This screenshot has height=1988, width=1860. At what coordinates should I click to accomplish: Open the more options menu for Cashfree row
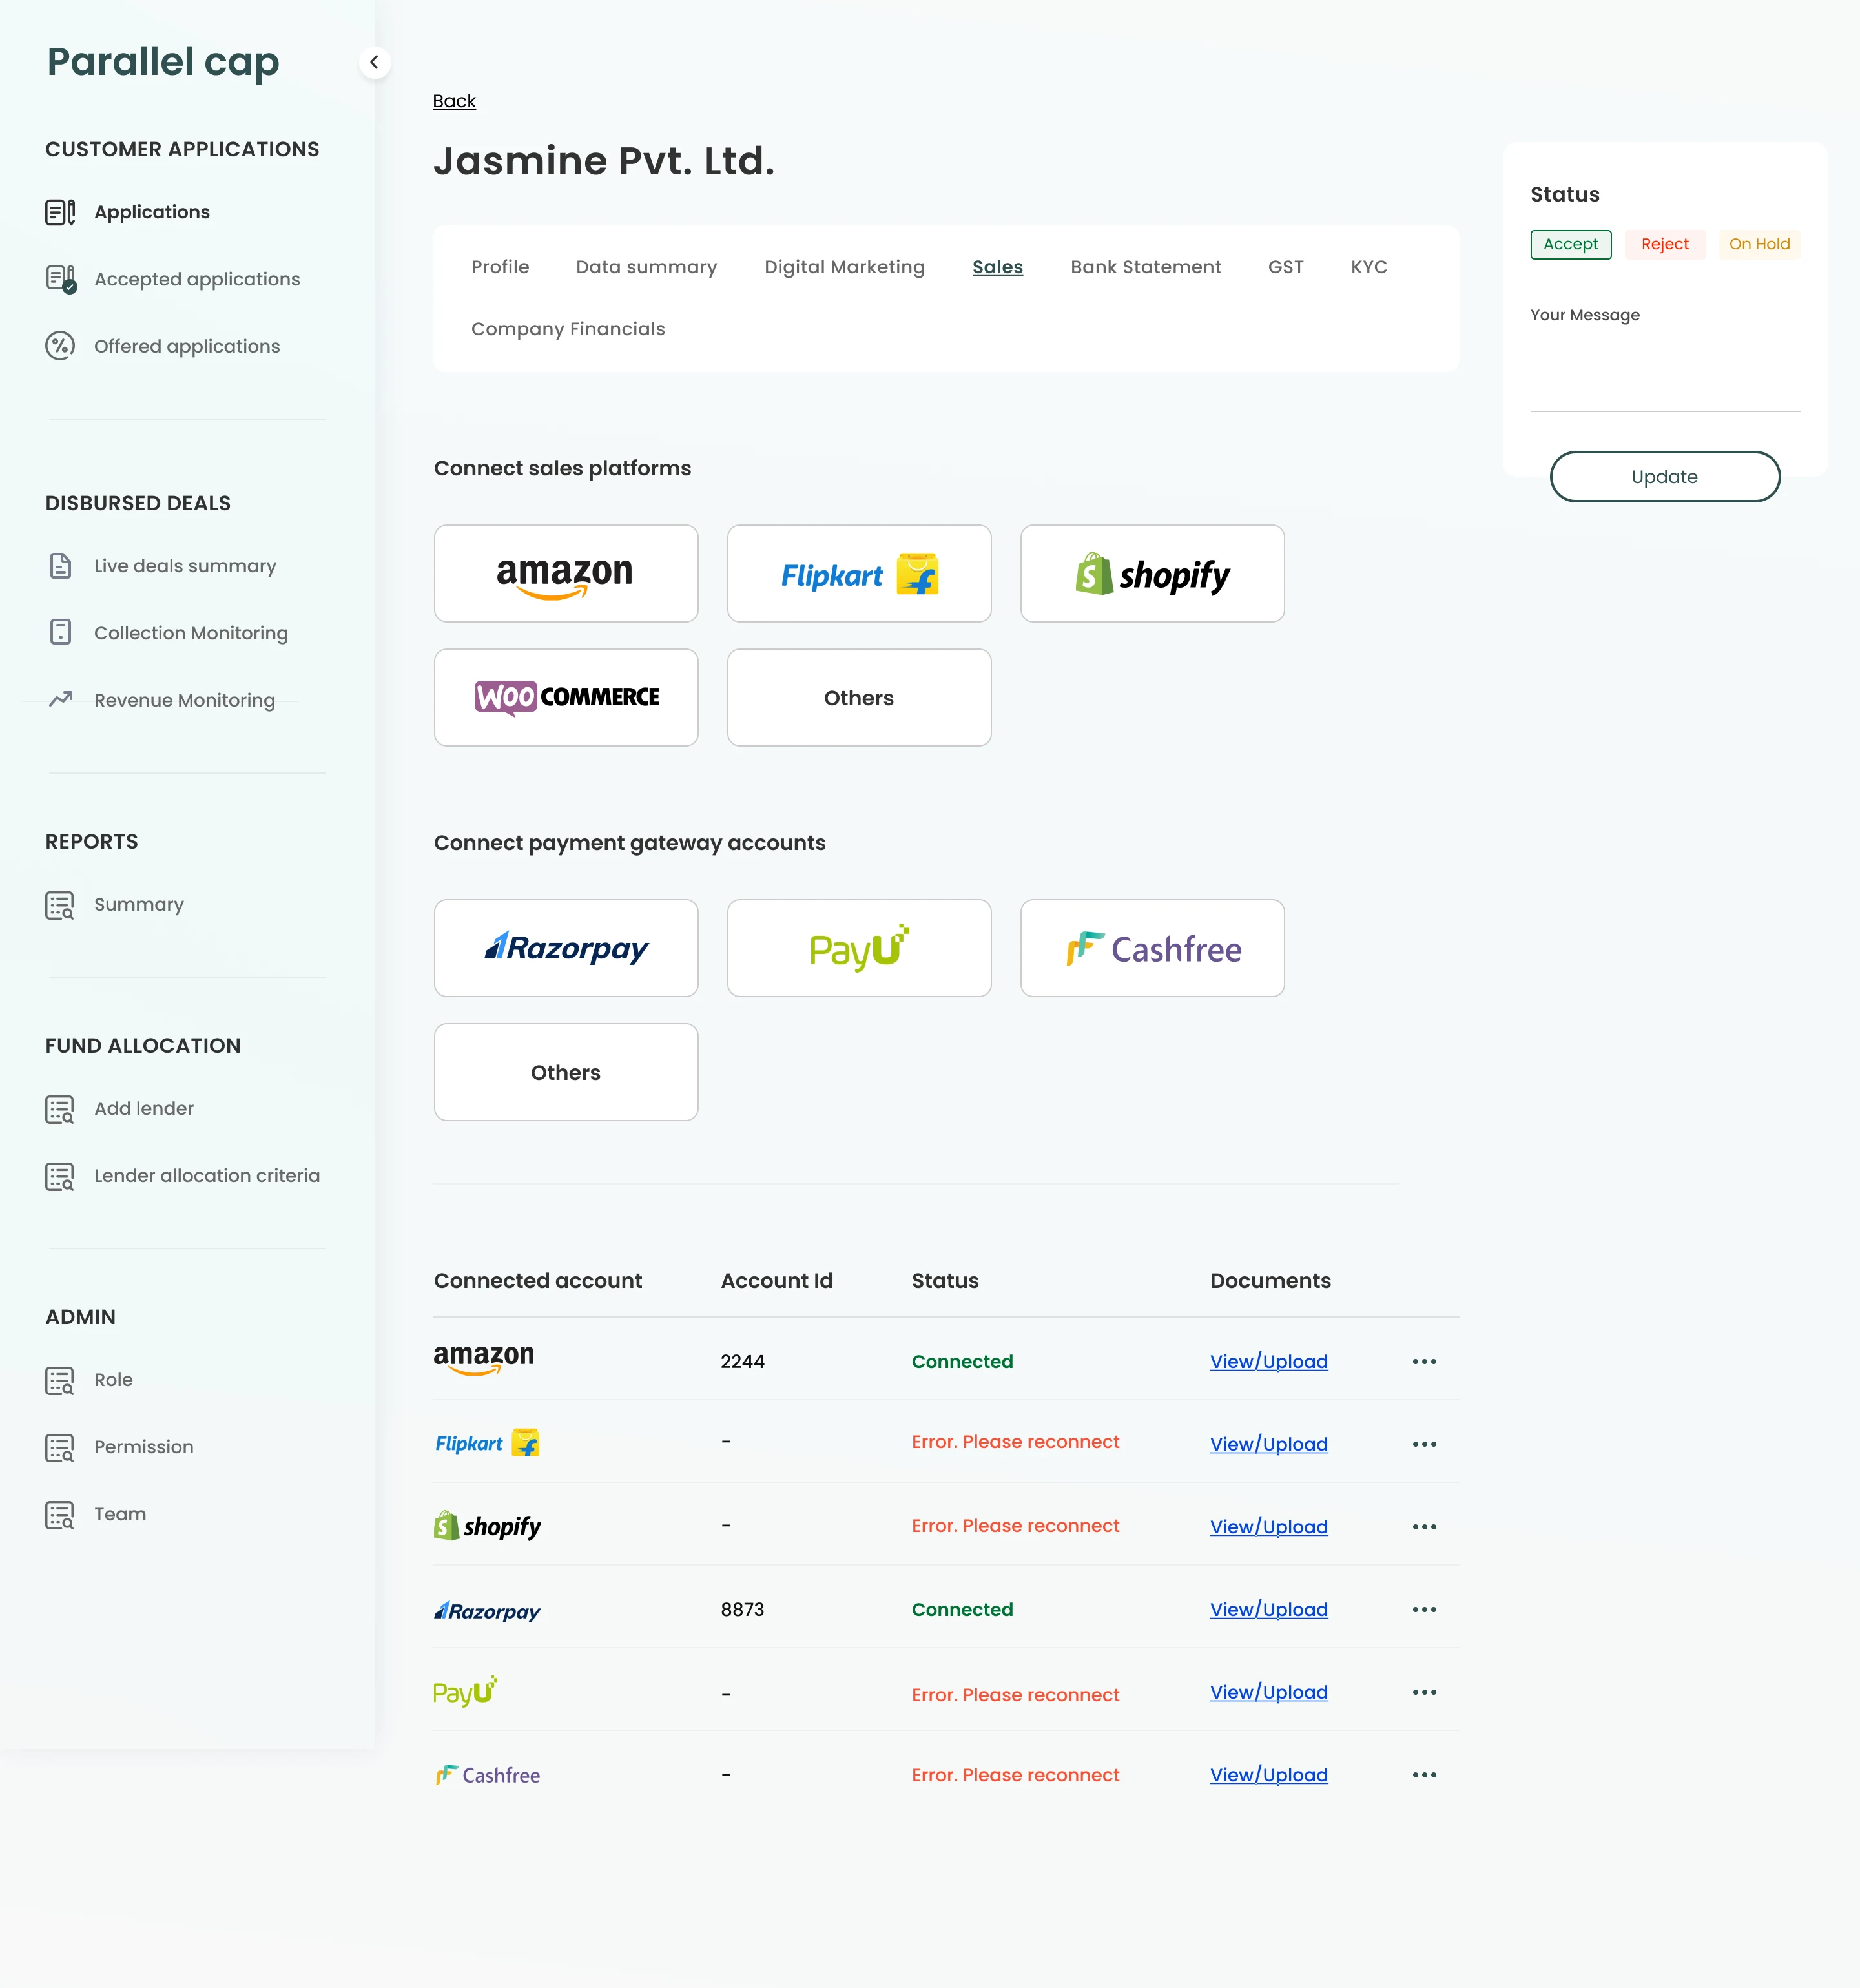tap(1425, 1775)
